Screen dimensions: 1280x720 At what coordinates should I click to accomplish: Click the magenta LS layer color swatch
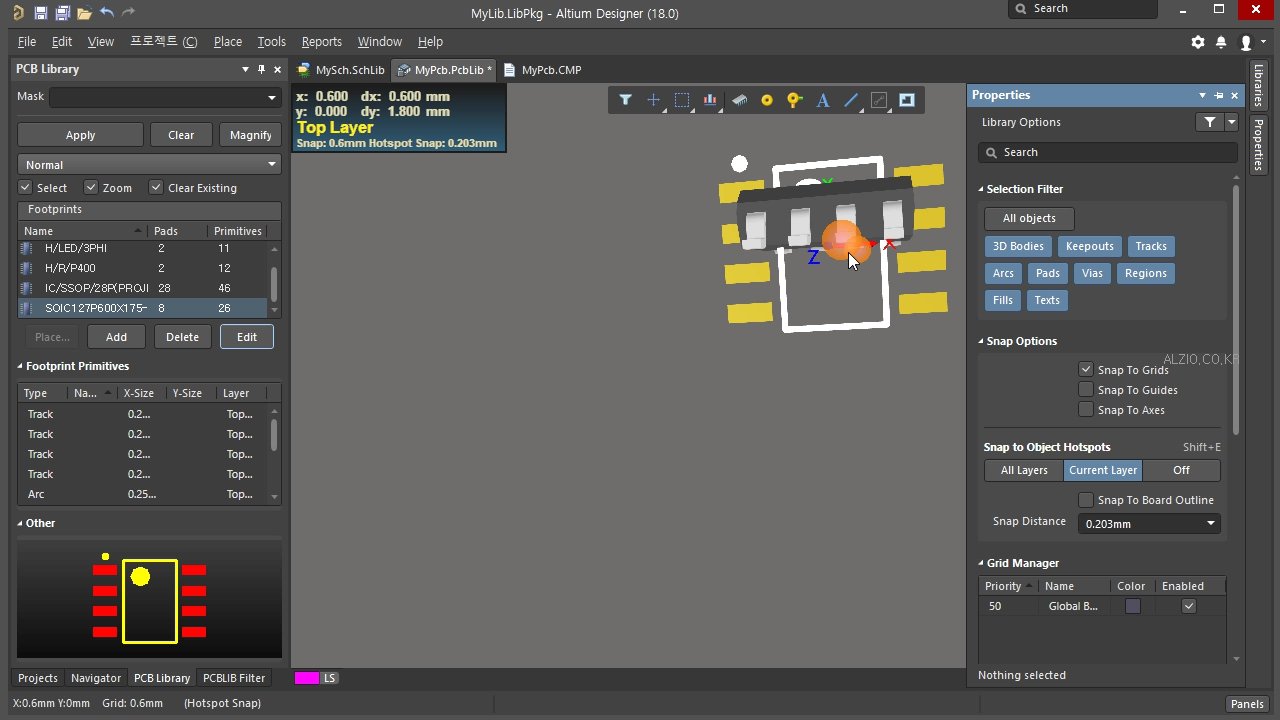point(306,678)
